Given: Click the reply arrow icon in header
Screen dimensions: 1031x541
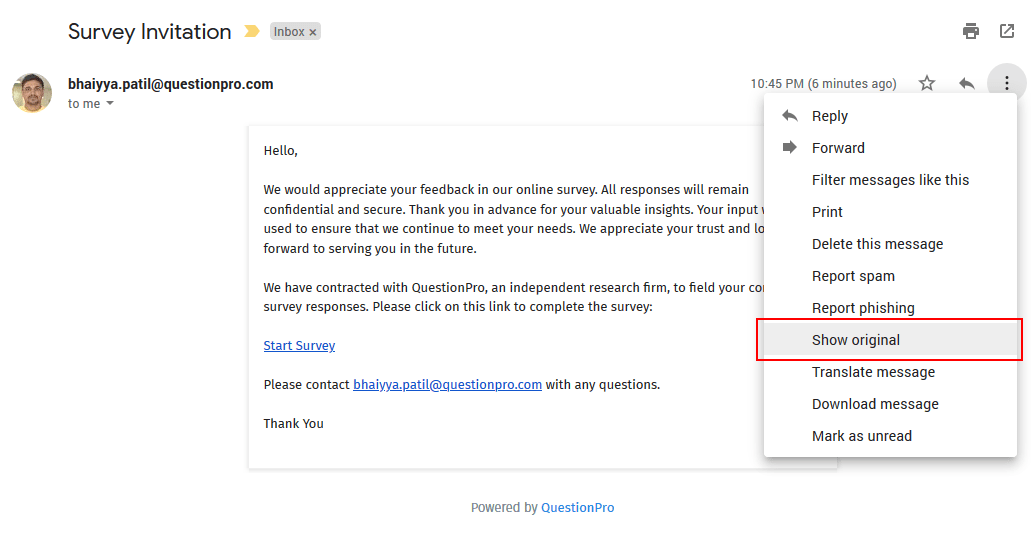Looking at the screenshot, I should 966,83.
